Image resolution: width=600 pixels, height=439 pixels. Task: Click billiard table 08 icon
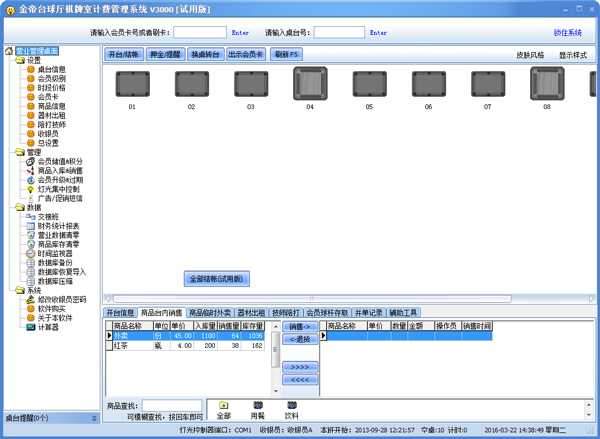tap(547, 87)
